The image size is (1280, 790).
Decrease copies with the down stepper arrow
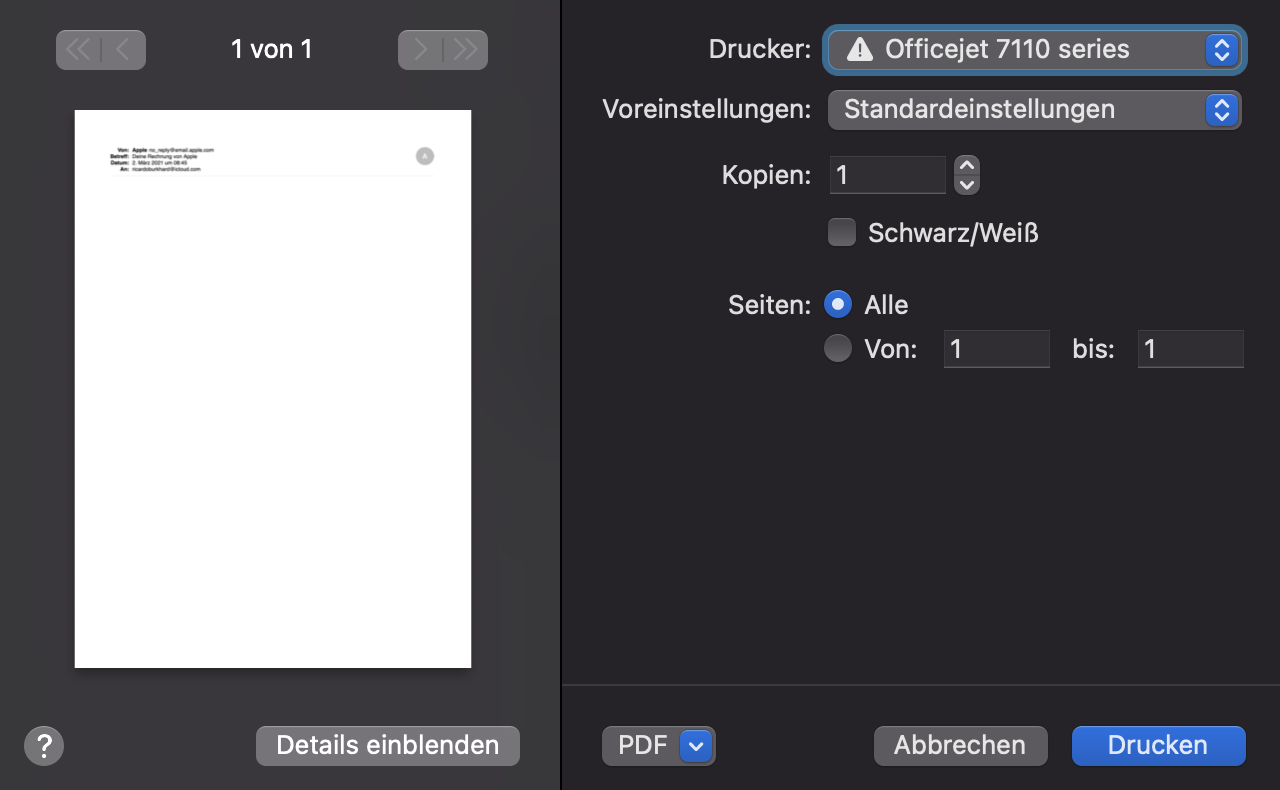tap(966, 185)
